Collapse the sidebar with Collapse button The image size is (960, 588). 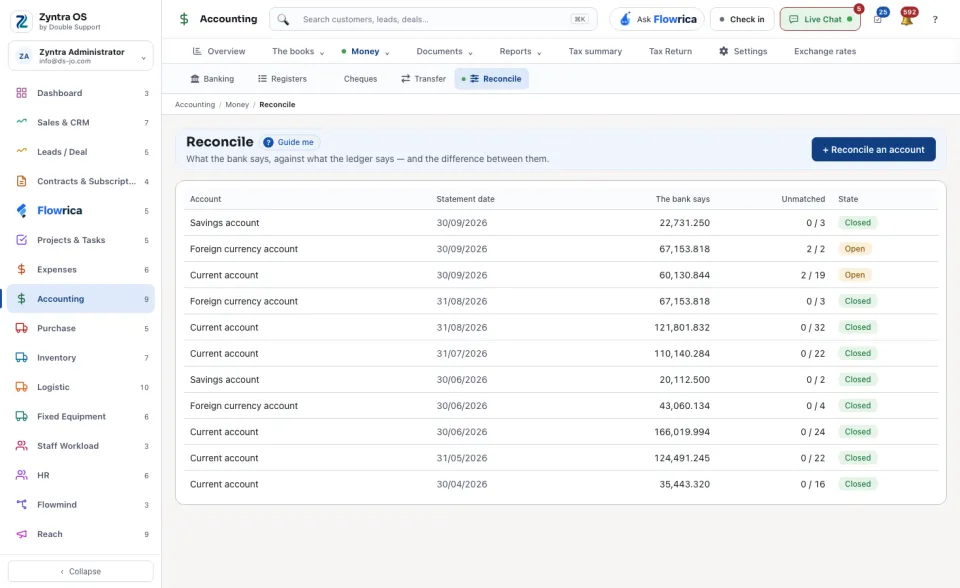click(81, 571)
